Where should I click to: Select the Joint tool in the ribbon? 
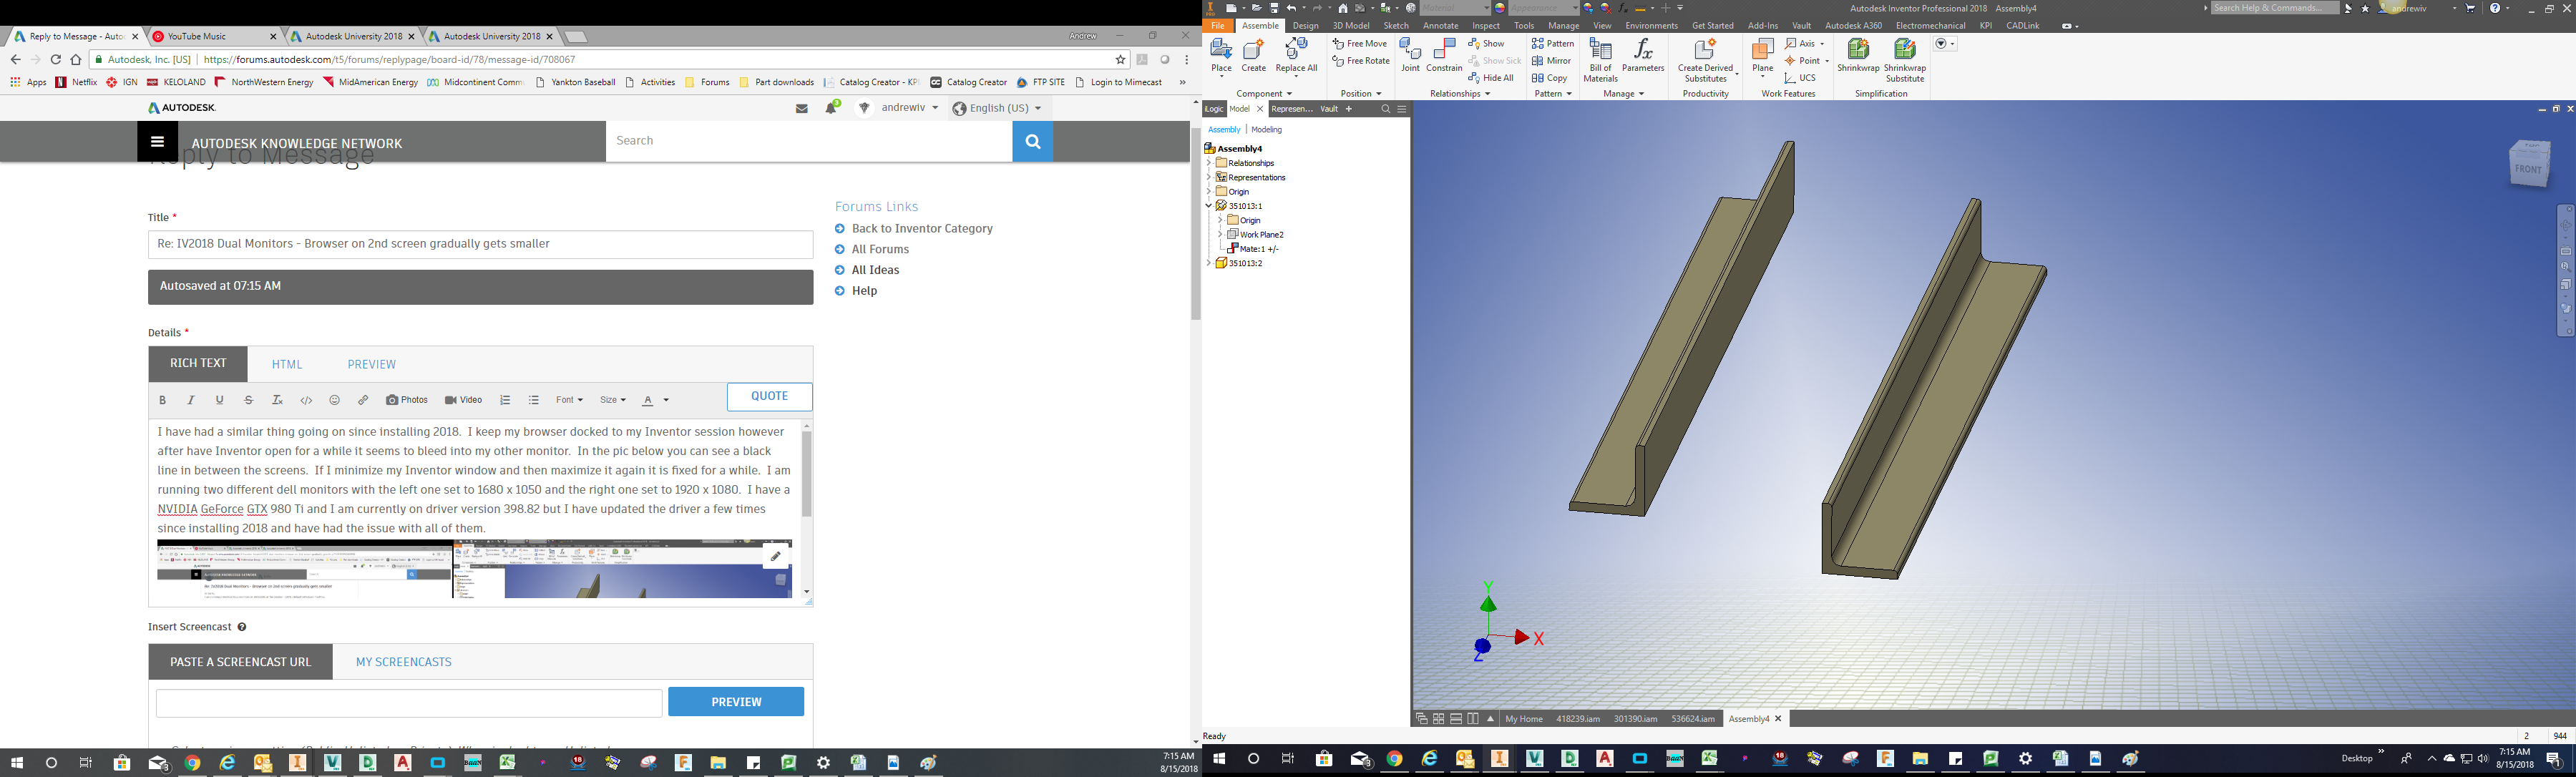click(x=1410, y=53)
